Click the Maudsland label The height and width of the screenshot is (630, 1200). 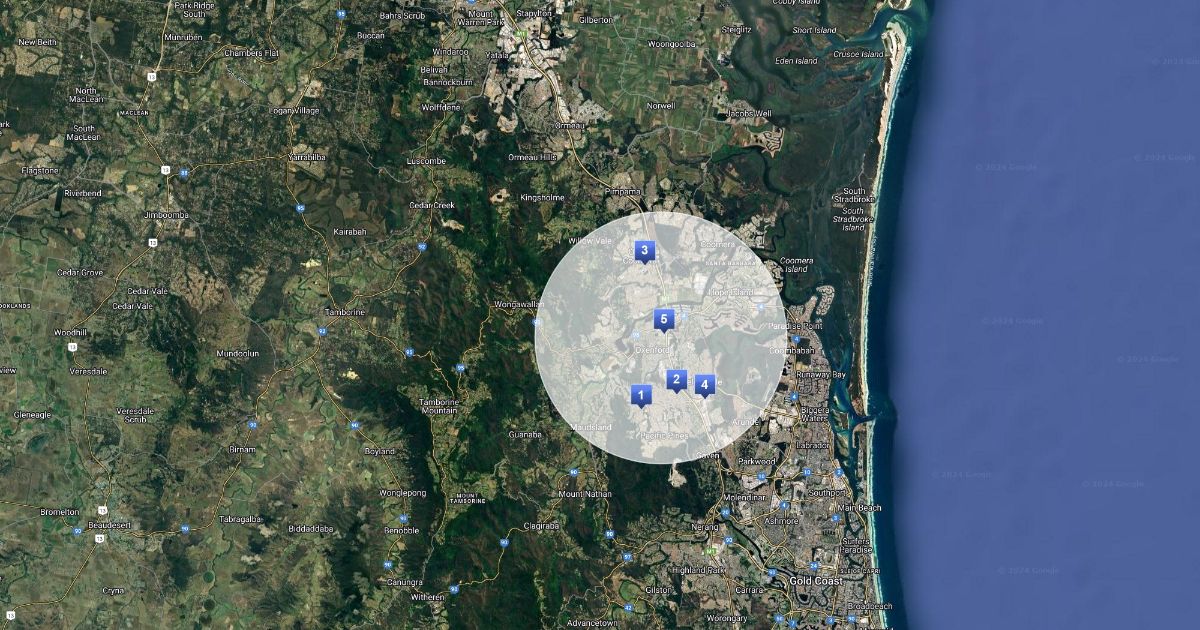[x=590, y=427]
